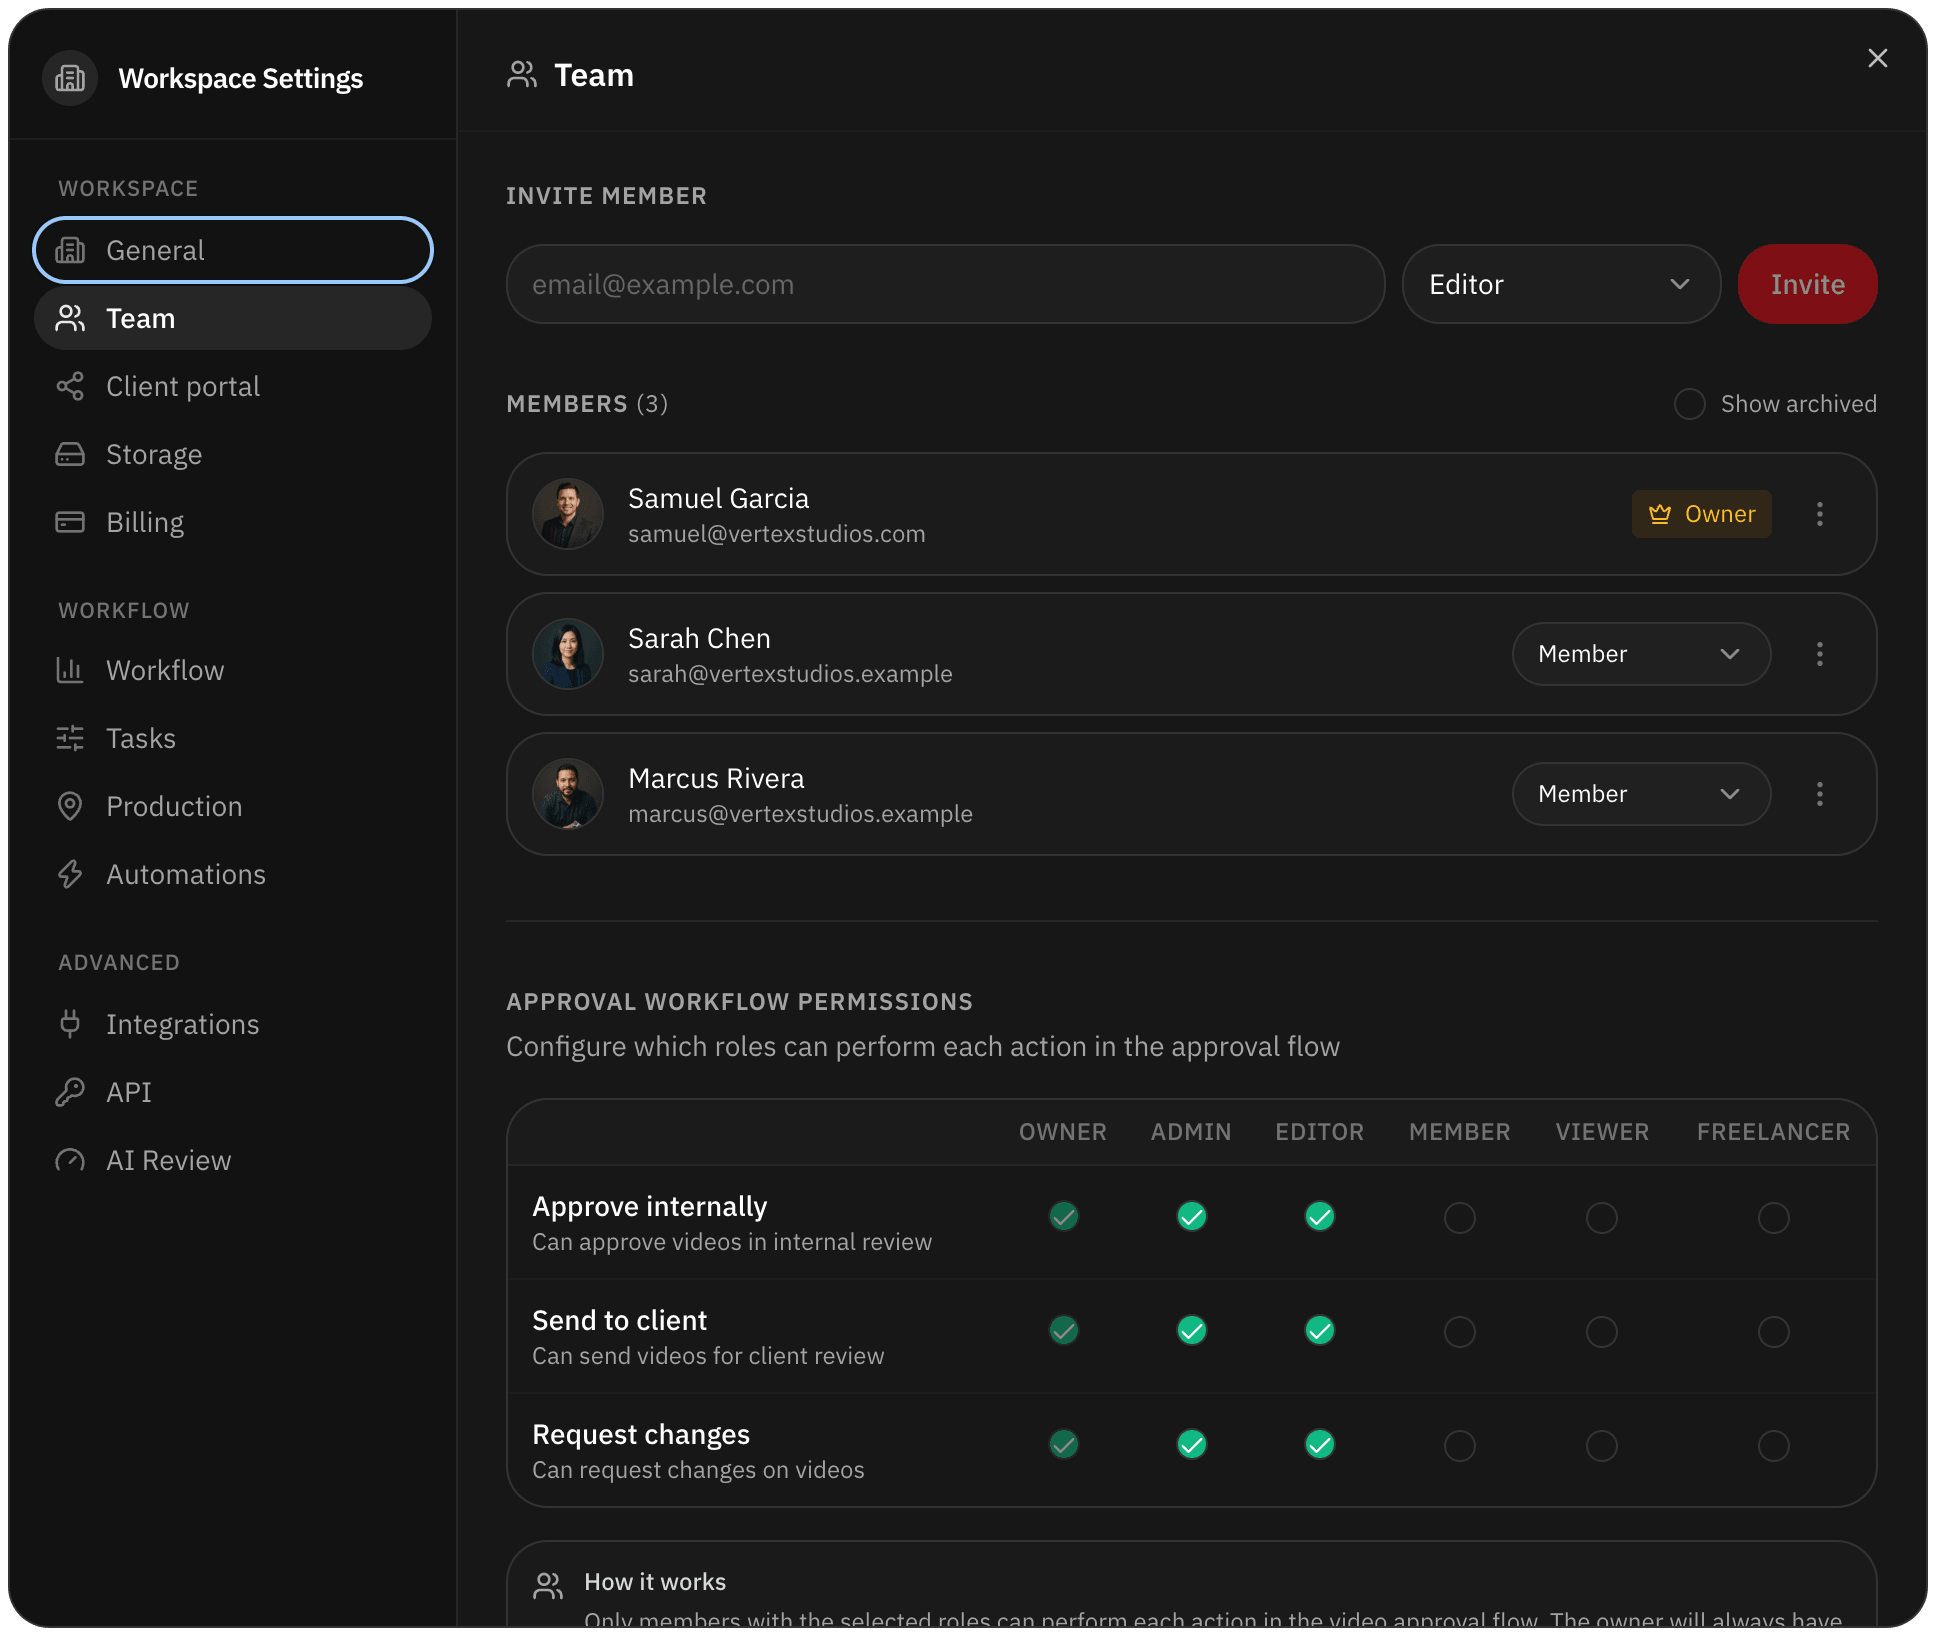The image size is (1936, 1636).
Task: Enable Approve internally for Freelancer role
Action: (1774, 1217)
